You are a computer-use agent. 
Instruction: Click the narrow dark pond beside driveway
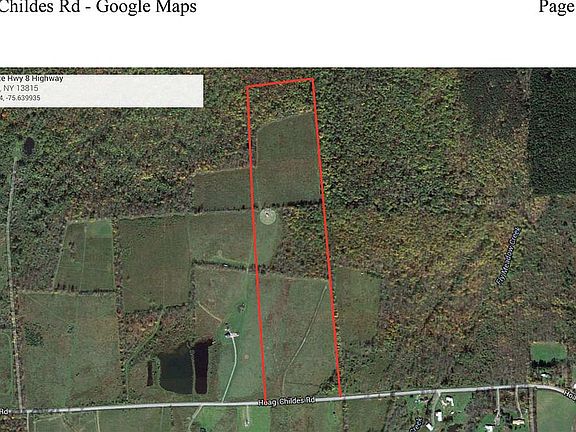tap(201, 367)
